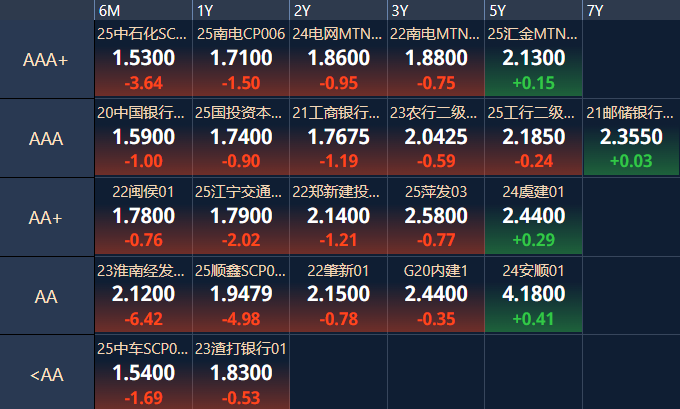Open the G20内建1 bond cell

[436, 295]
